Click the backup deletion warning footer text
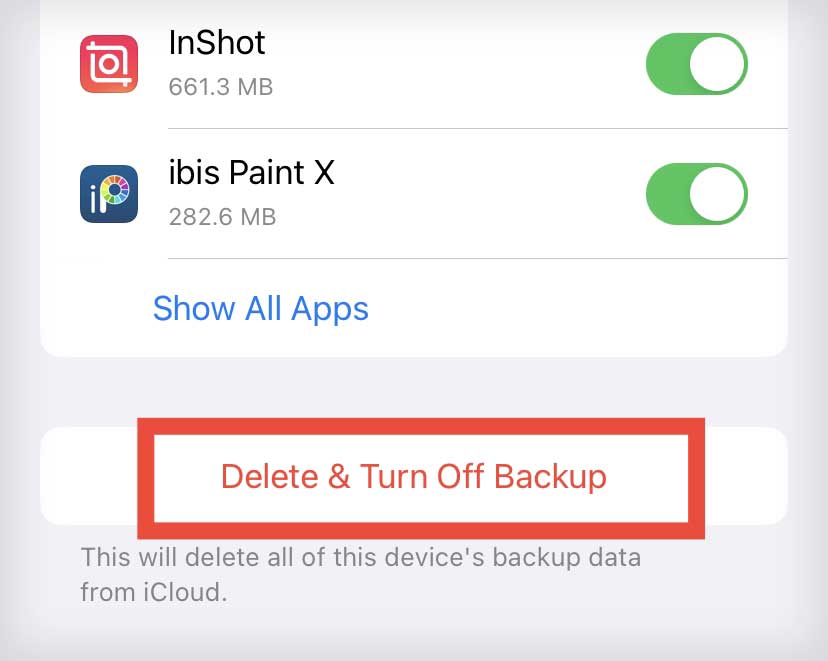The width and height of the screenshot is (828, 661). point(361,575)
